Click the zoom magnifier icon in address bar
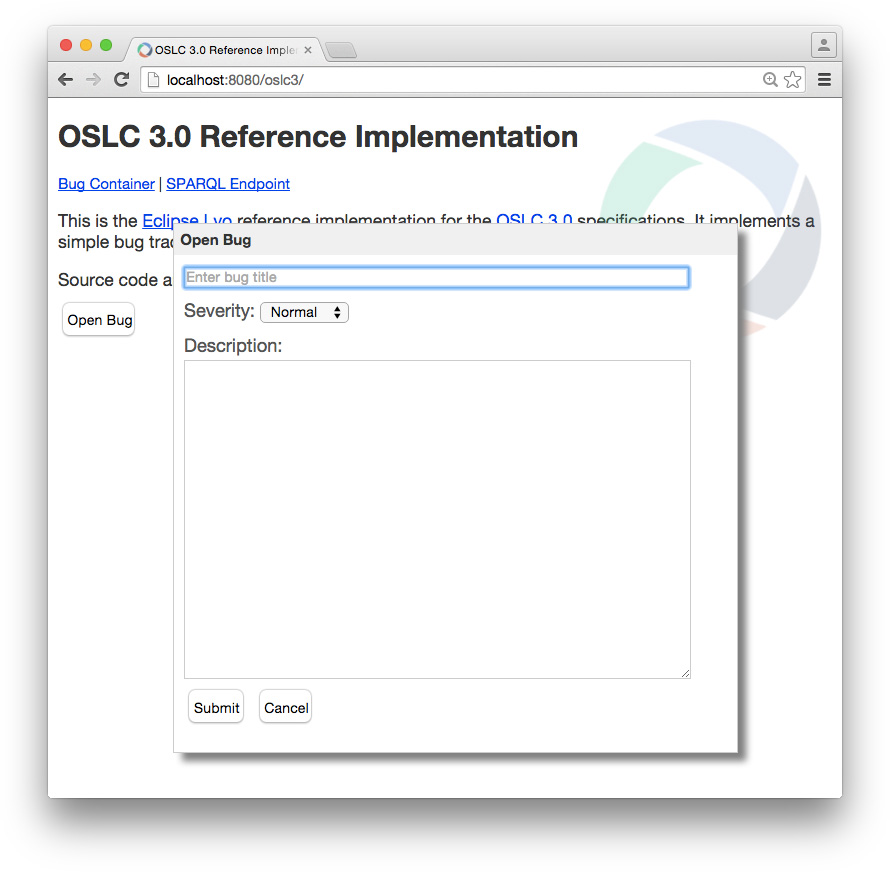The width and height of the screenshot is (890, 872). coord(770,79)
